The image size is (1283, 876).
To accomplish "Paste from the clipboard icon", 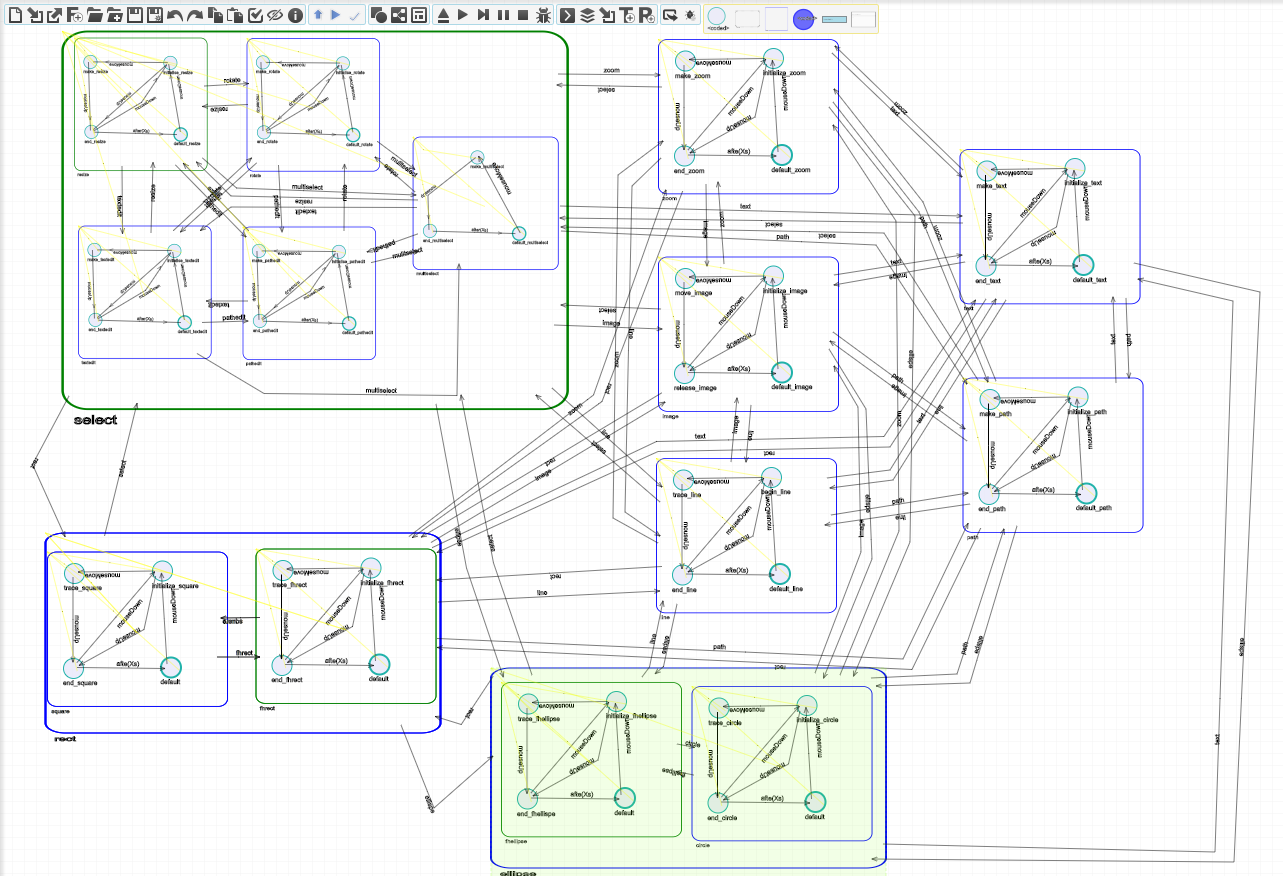I will pyautogui.click(x=235, y=15).
